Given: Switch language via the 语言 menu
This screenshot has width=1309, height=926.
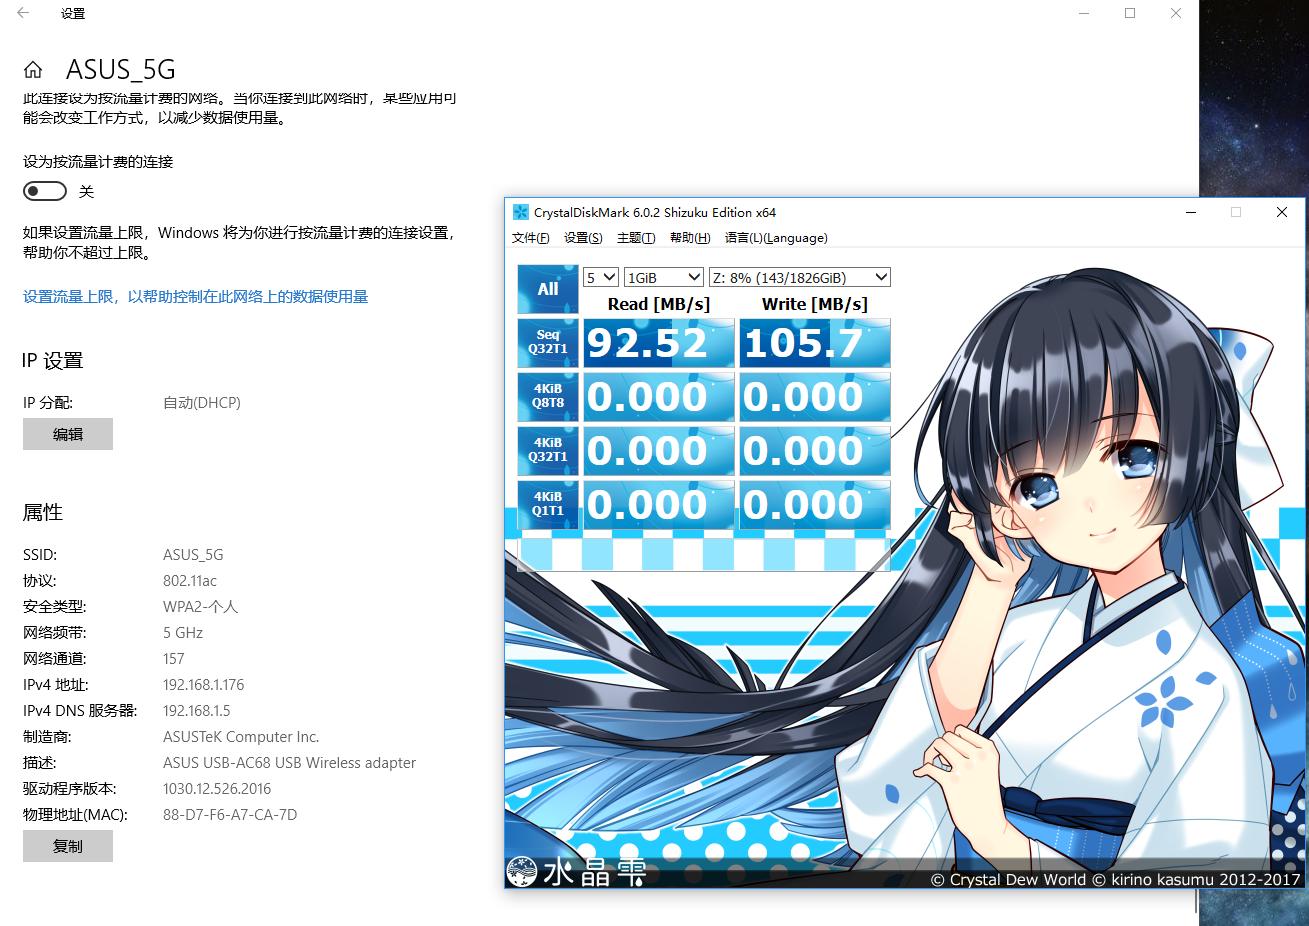Looking at the screenshot, I should coord(775,238).
